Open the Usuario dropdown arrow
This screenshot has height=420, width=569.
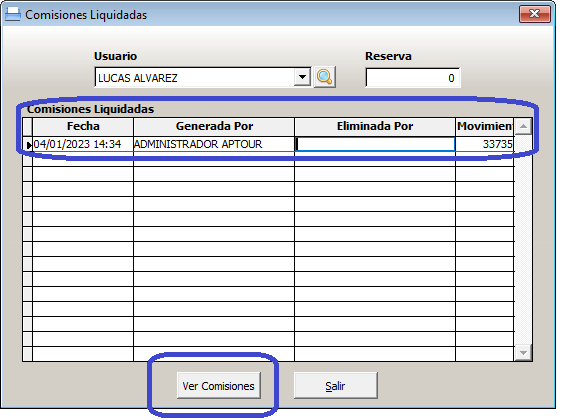(302, 77)
